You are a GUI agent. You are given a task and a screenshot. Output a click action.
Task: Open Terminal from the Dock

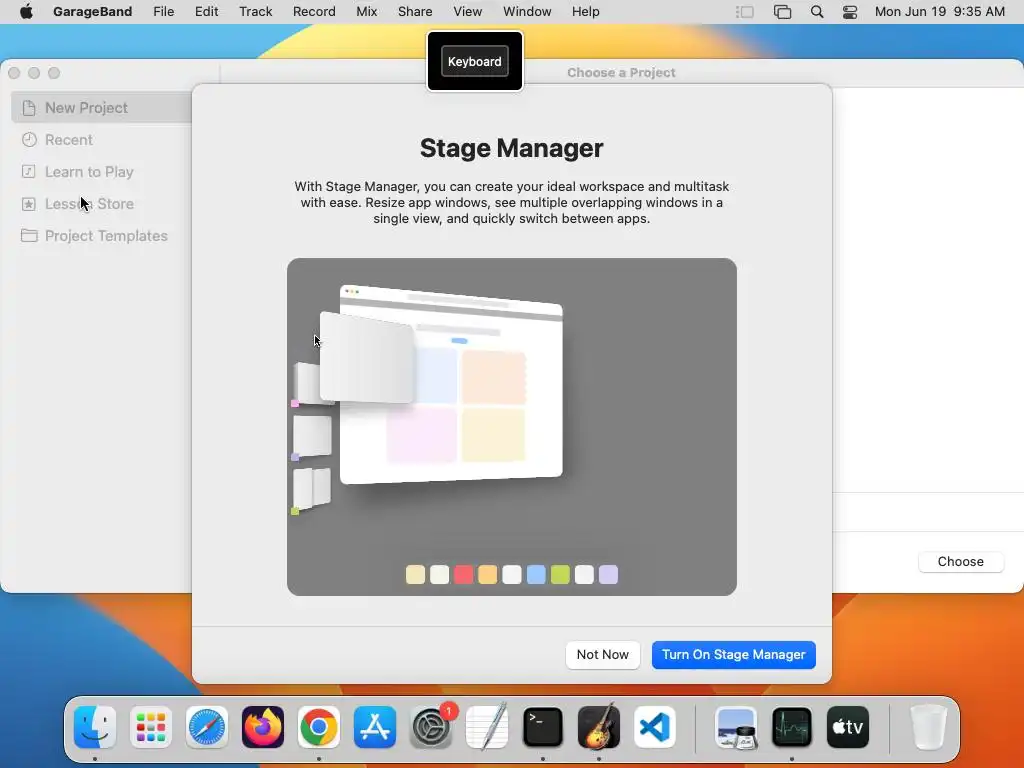(543, 727)
